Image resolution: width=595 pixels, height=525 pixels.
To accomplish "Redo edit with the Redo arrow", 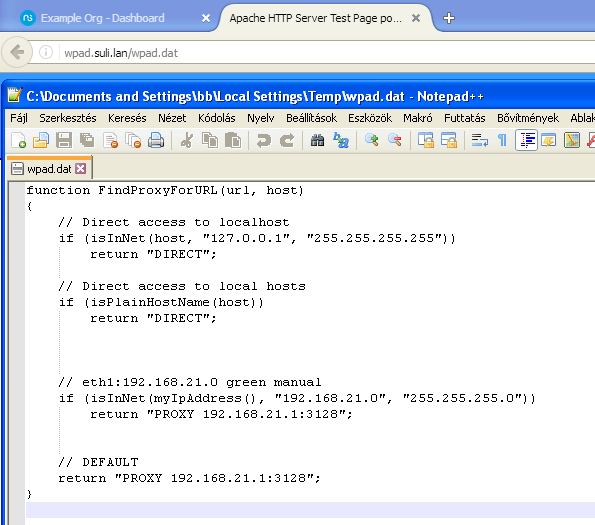I will pyautogui.click(x=287, y=140).
